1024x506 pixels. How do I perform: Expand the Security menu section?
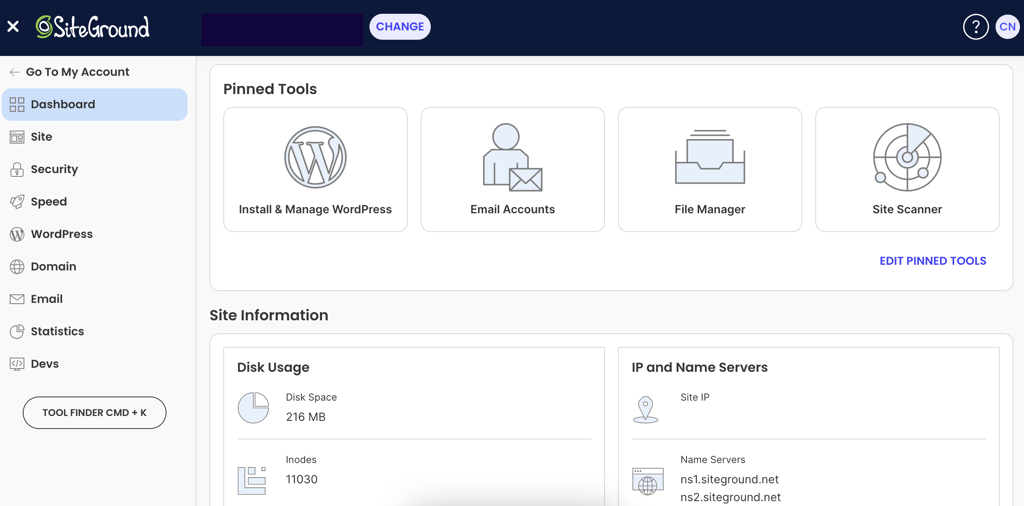tap(95, 169)
